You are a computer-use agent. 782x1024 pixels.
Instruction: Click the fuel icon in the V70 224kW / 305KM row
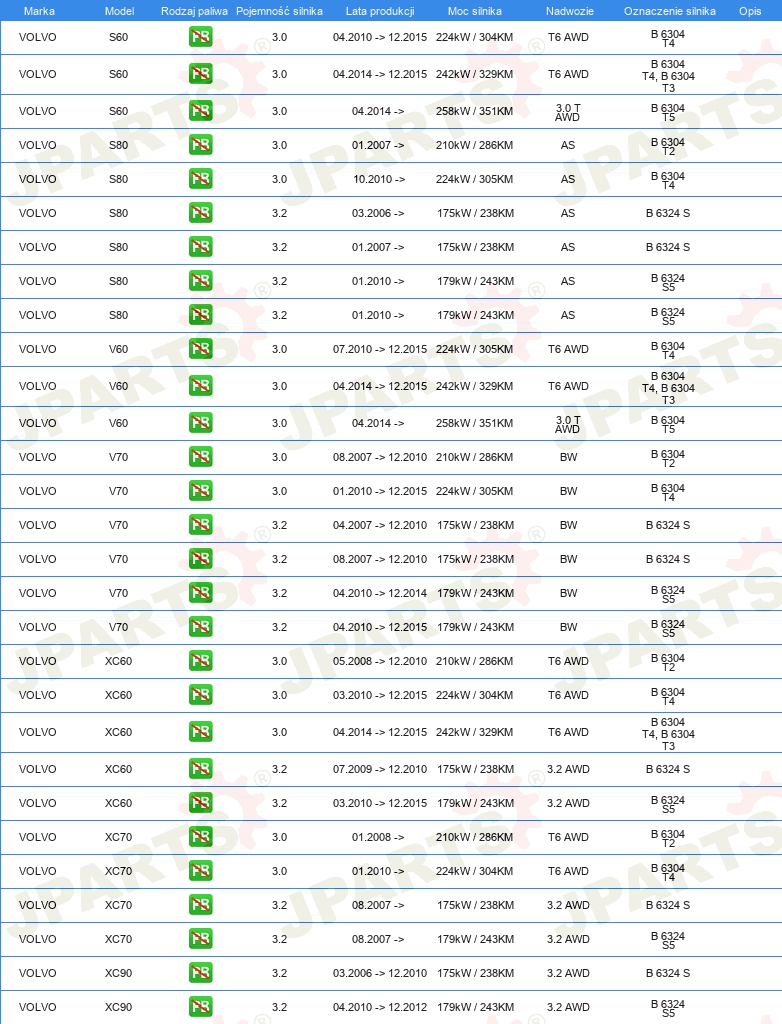pyautogui.click(x=201, y=491)
